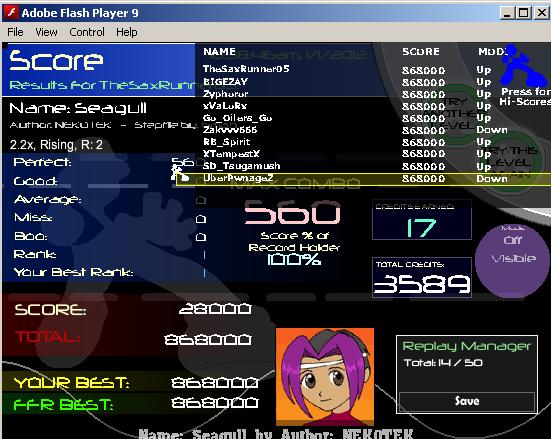Toggle the purple Off Visible circle
The image size is (551, 439).
coord(512,260)
